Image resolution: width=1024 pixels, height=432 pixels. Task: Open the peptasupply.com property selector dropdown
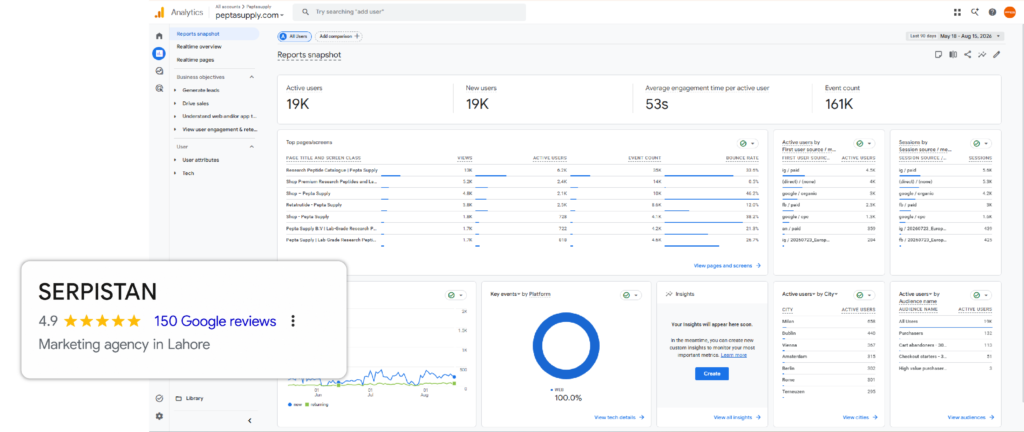(x=249, y=15)
